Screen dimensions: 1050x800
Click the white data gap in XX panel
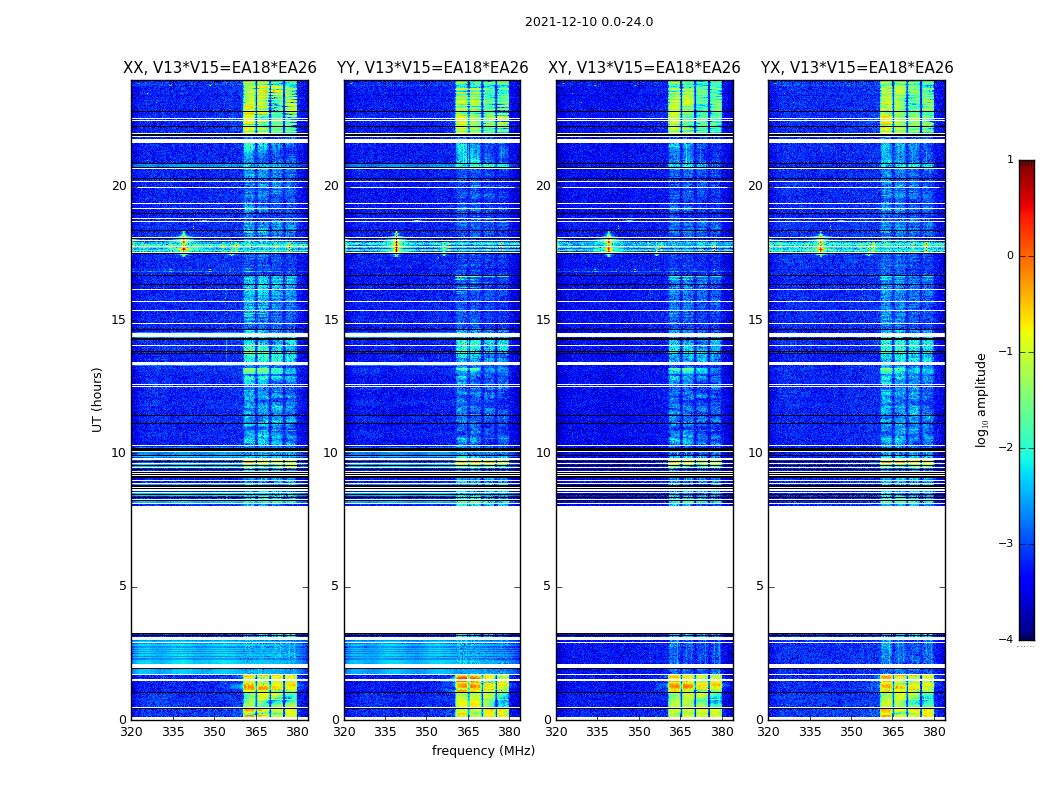[x=219, y=570]
